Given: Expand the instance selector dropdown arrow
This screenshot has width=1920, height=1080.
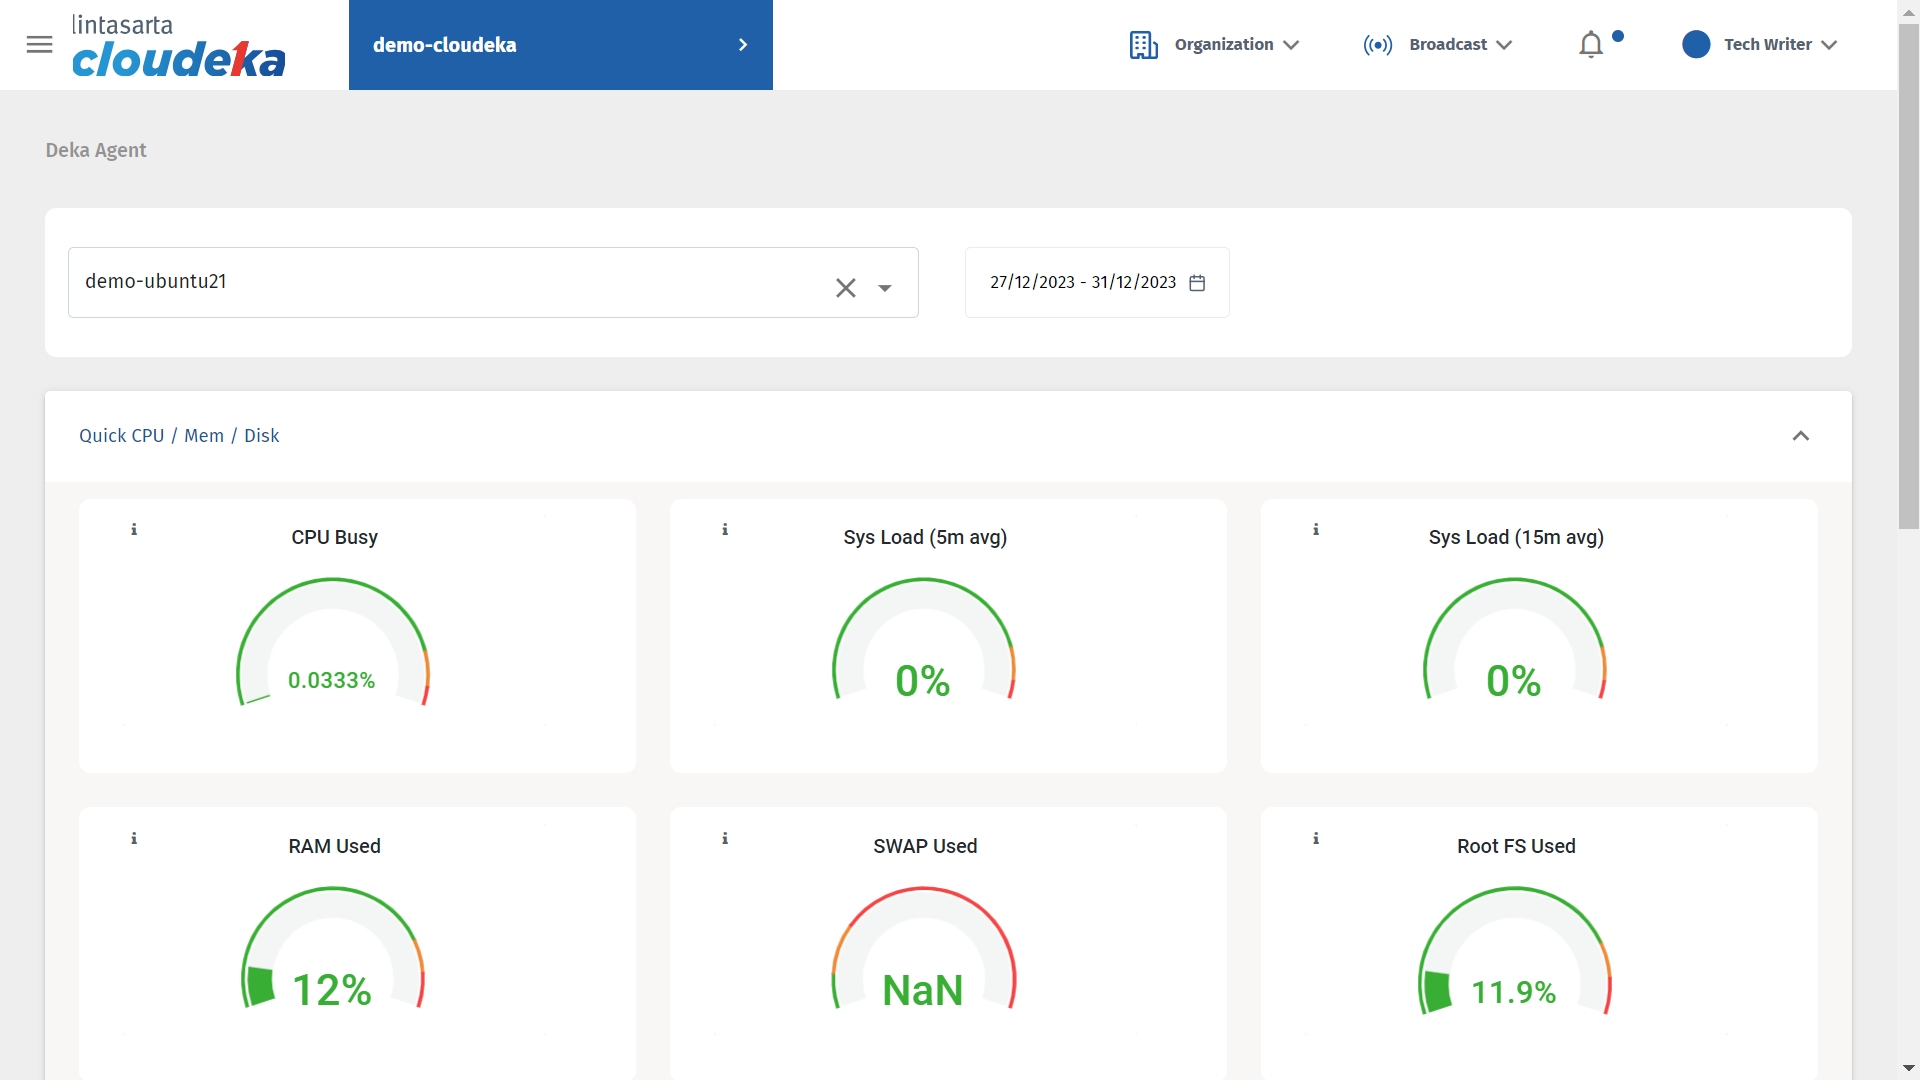Looking at the screenshot, I should pyautogui.click(x=885, y=288).
